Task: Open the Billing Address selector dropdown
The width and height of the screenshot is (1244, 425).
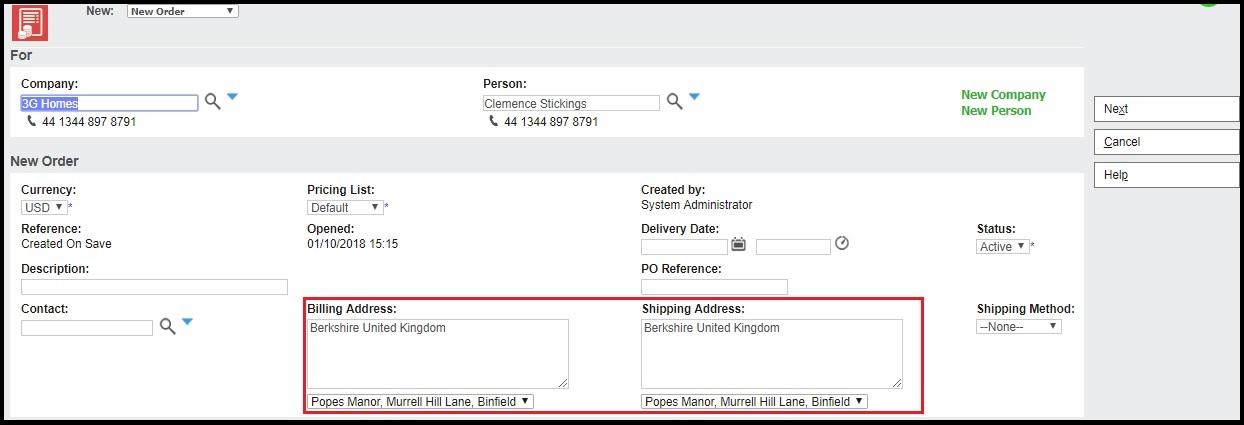Action: [x=420, y=401]
